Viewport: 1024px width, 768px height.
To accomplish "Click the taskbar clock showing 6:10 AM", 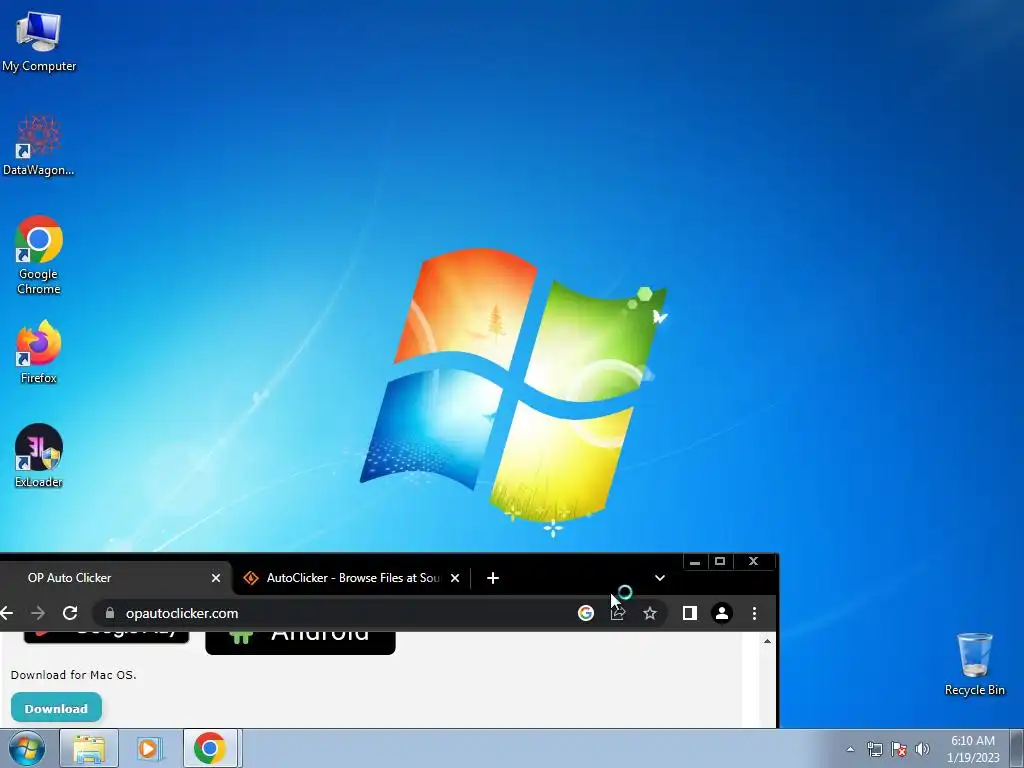I will coord(973,749).
